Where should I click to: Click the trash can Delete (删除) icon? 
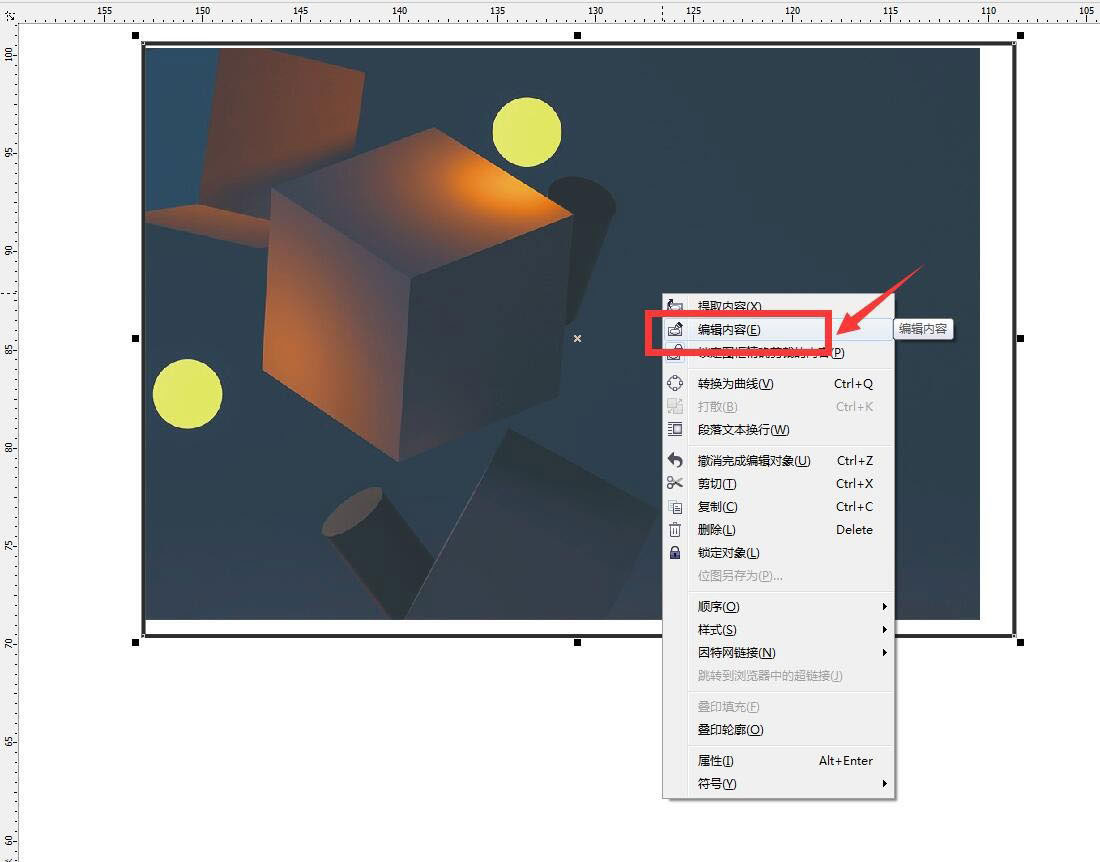coord(675,530)
